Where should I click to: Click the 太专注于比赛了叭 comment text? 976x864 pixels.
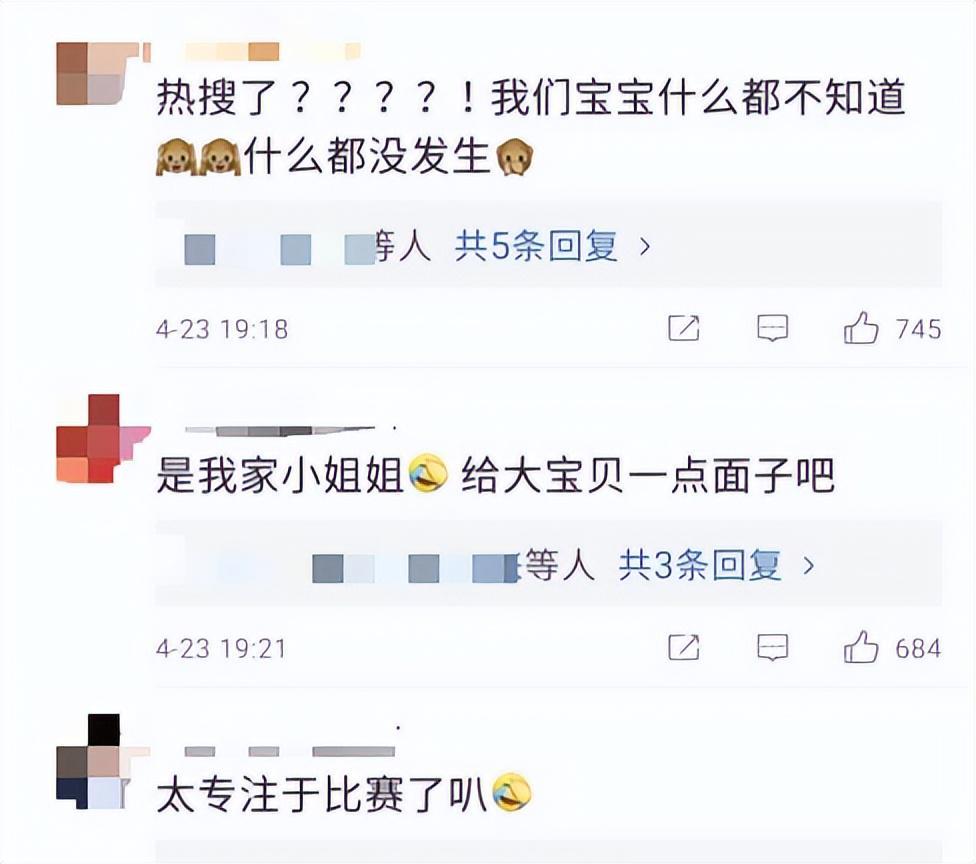pyautogui.click(x=344, y=795)
